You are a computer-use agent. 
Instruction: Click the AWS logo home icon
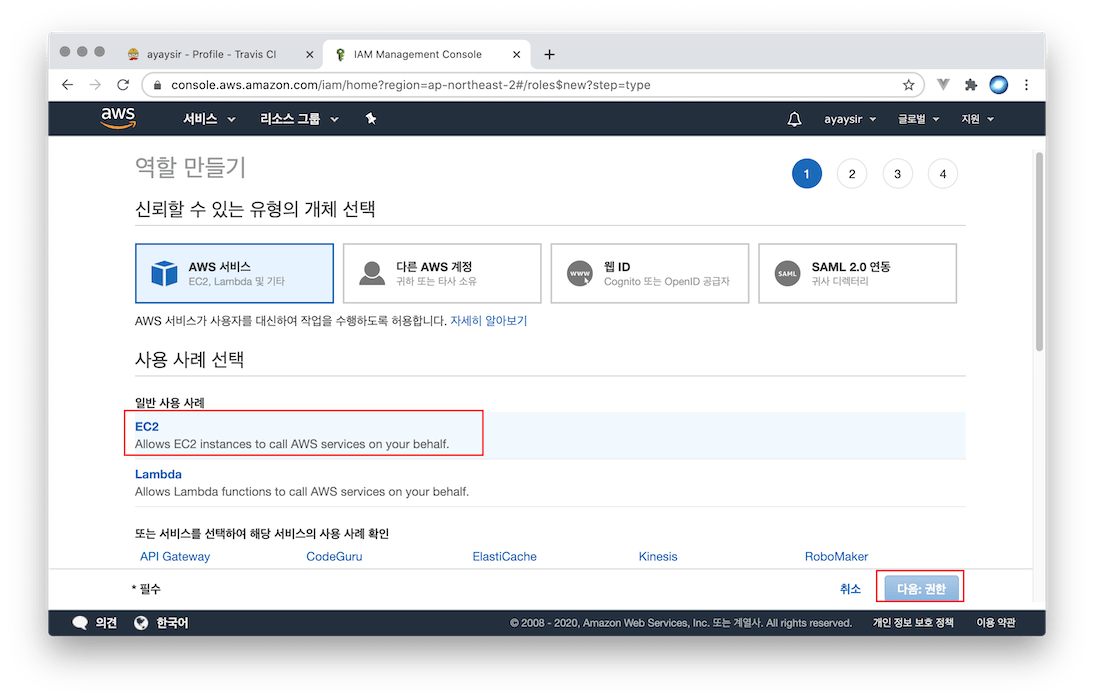pos(118,119)
